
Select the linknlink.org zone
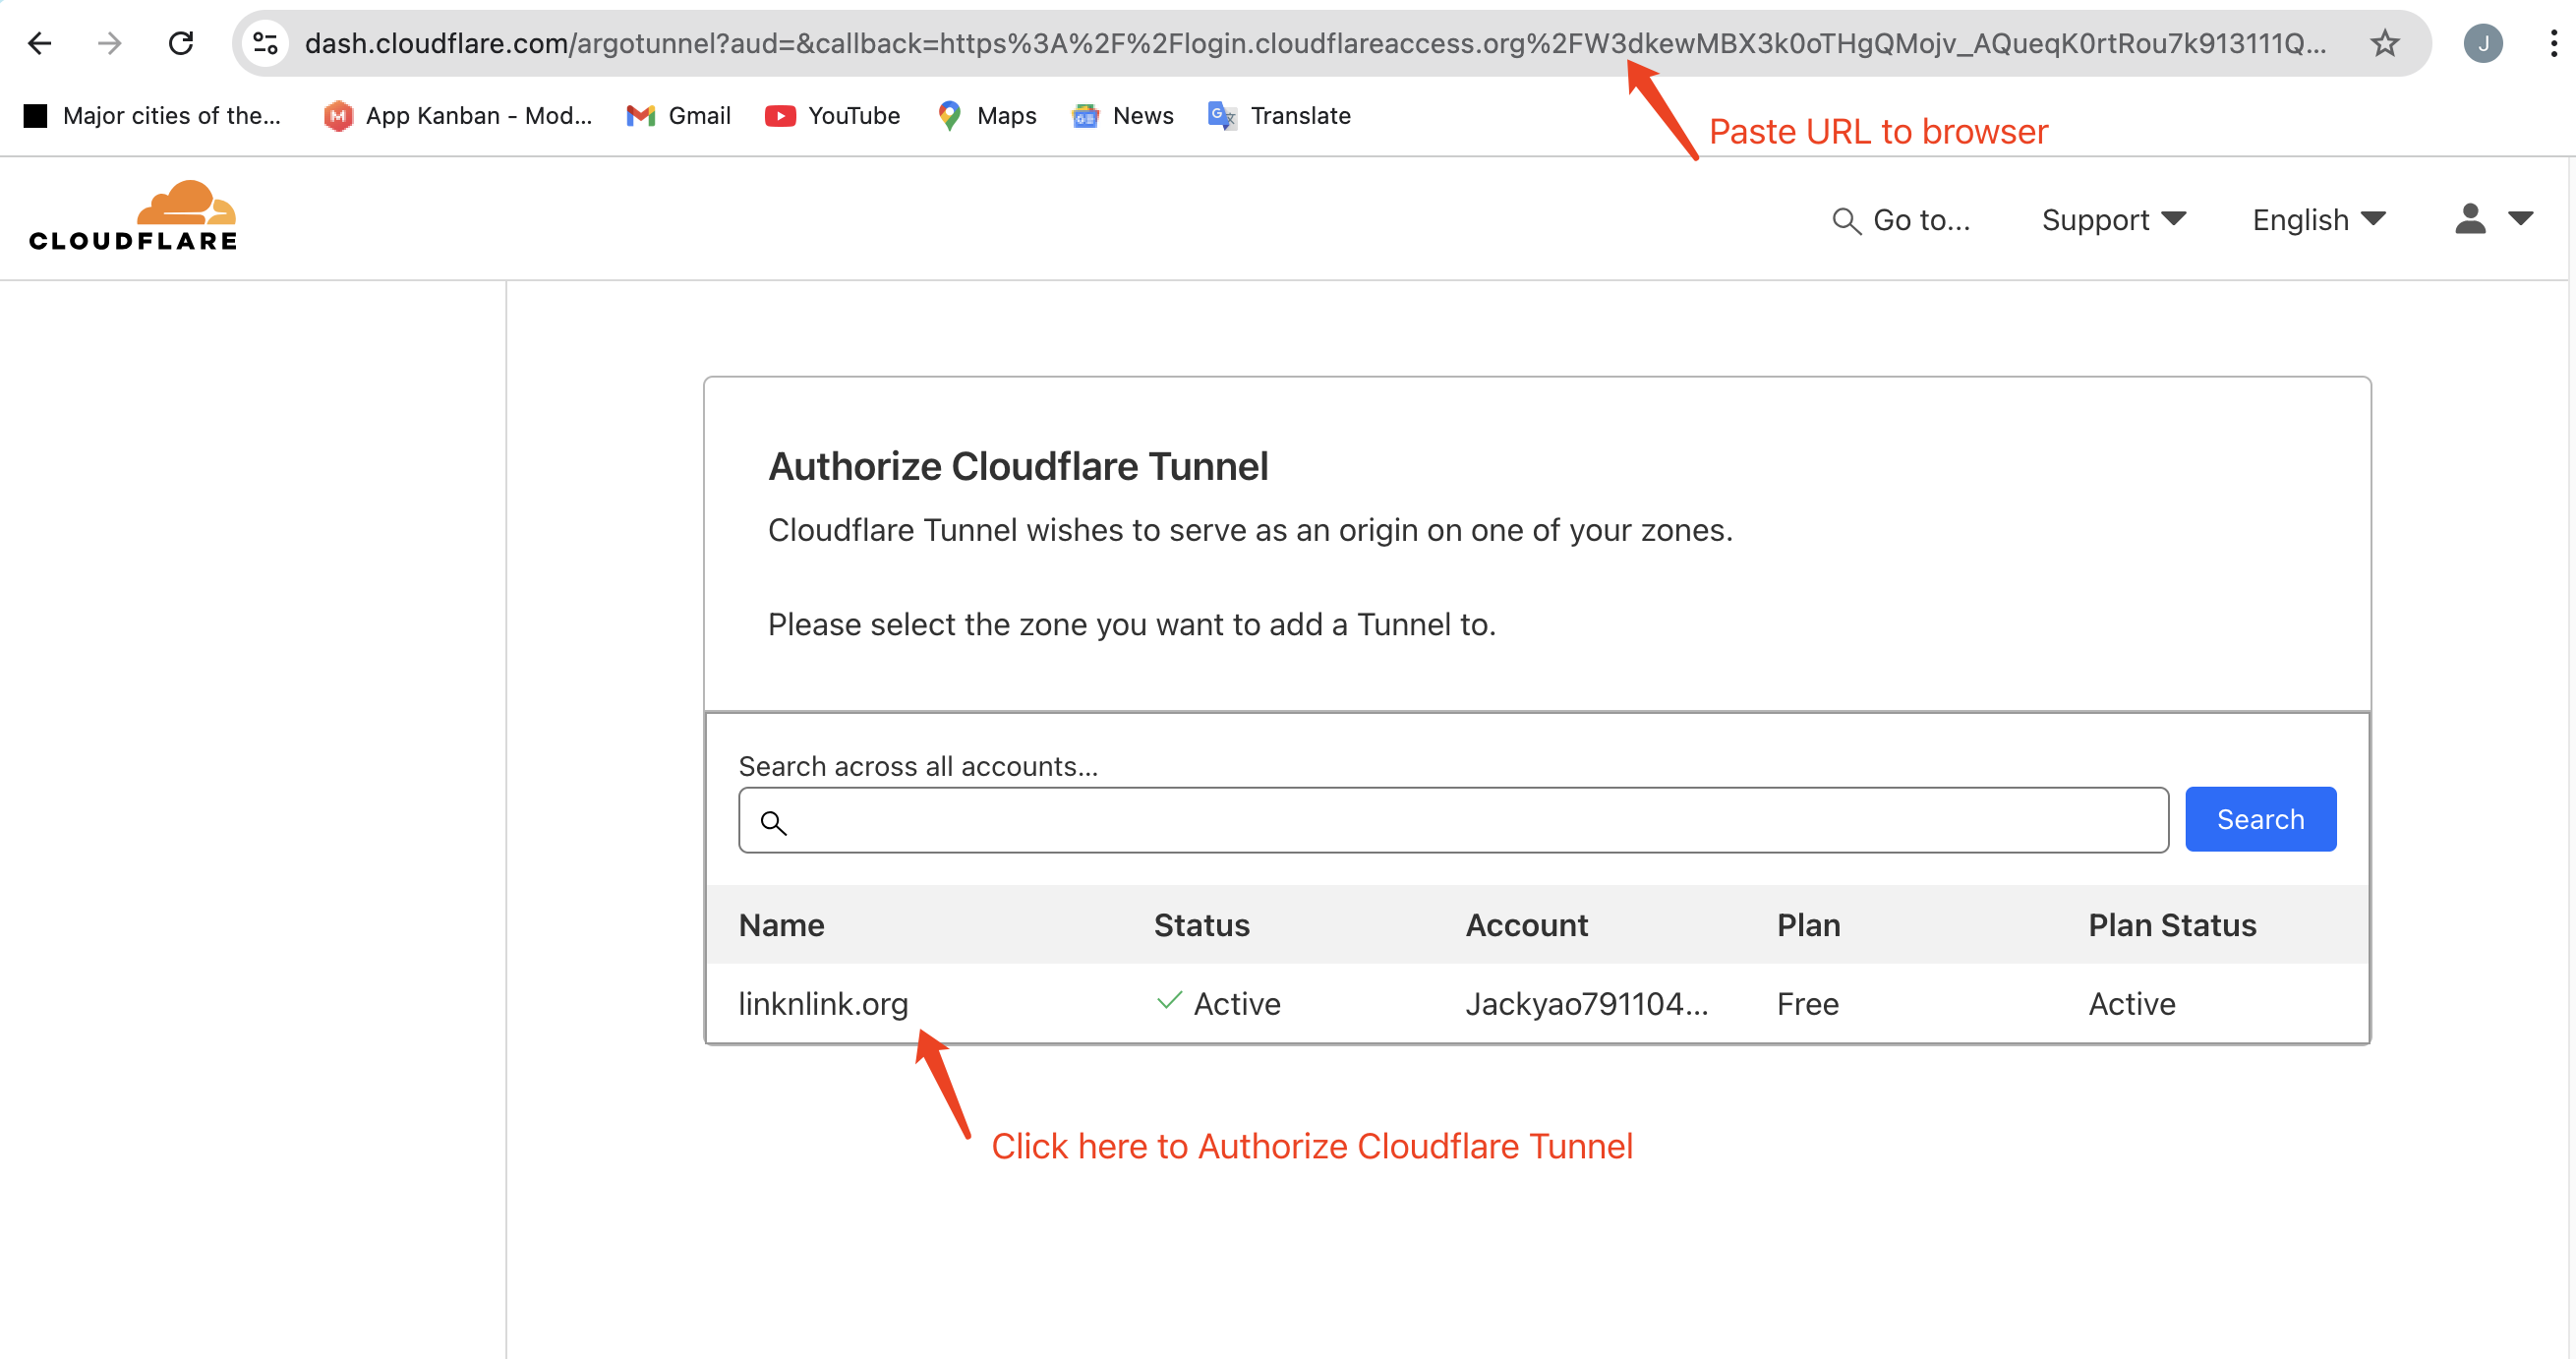click(x=823, y=1003)
